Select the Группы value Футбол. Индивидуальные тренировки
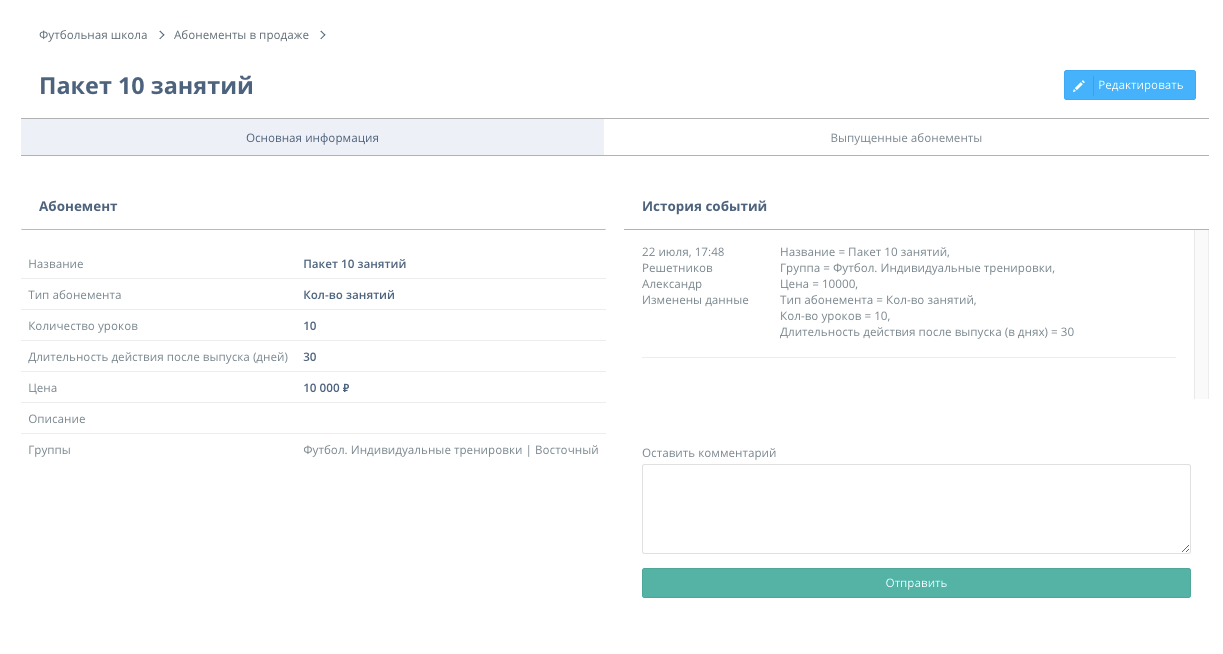Image resolution: width=1223 pixels, height=654 pixels. pos(412,450)
